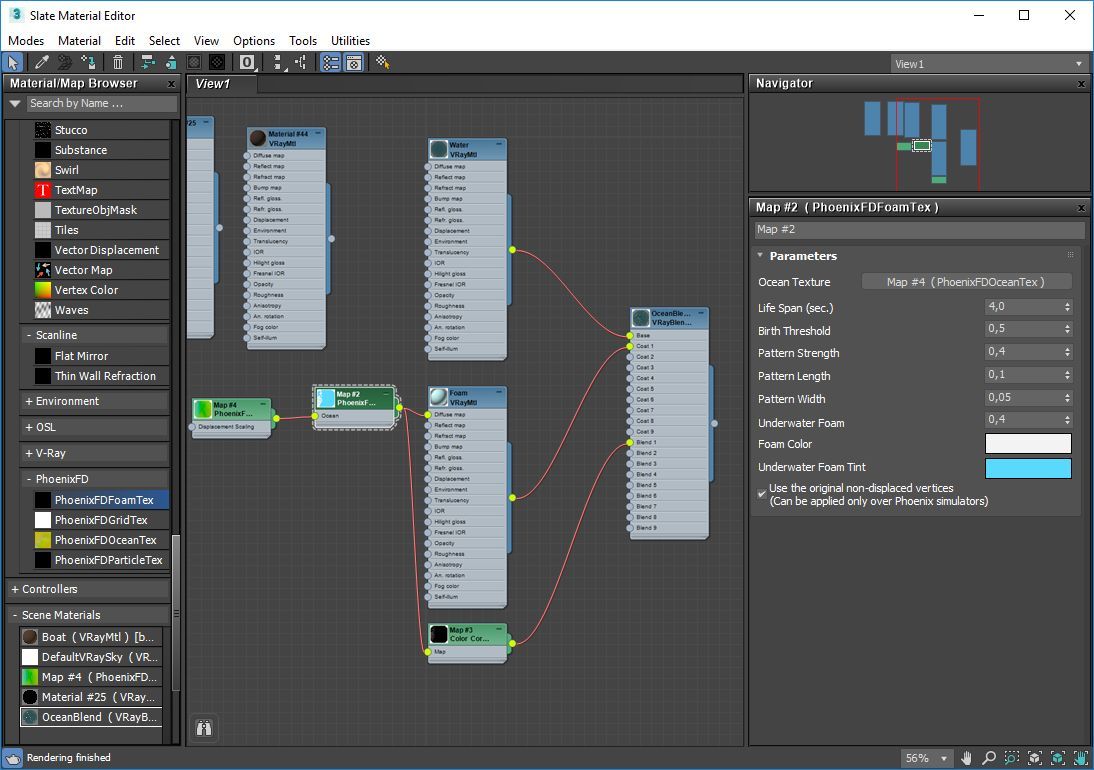The width and height of the screenshot is (1094, 770).
Task: Click the Ocean Texture Map #4 button
Action: click(966, 282)
